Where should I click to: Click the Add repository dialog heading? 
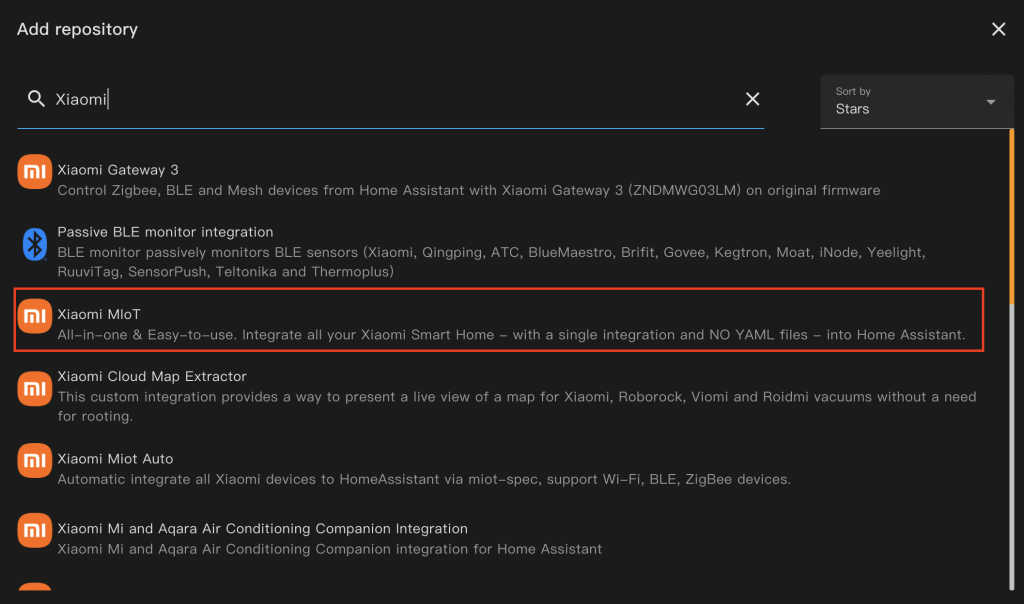click(77, 29)
